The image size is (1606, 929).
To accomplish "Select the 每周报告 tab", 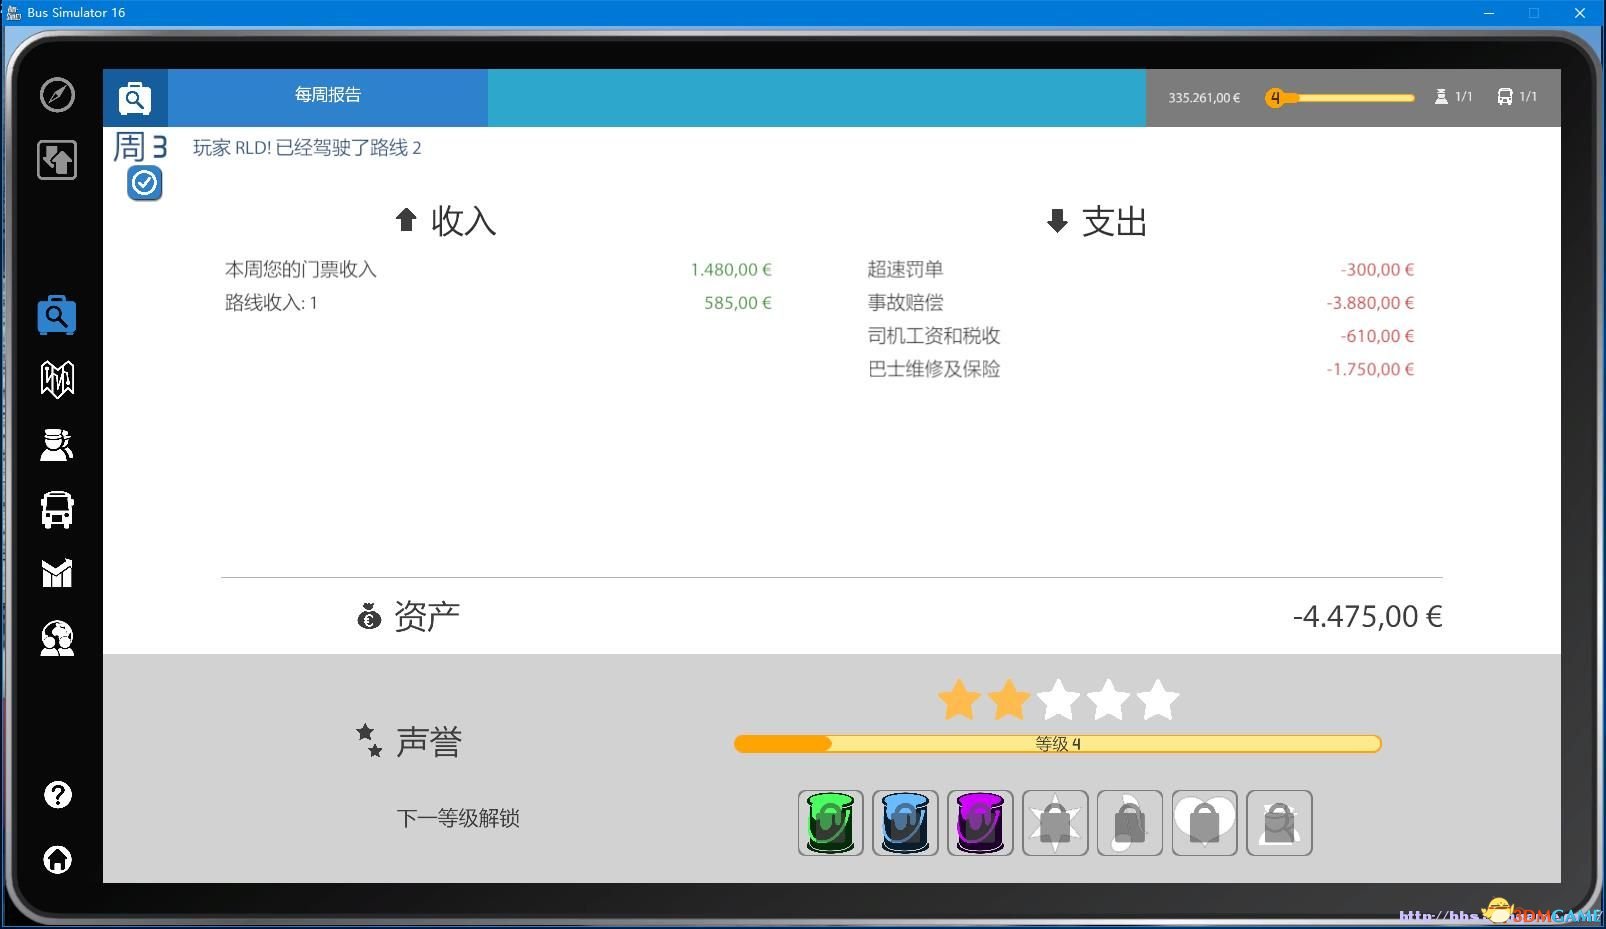I will [328, 97].
